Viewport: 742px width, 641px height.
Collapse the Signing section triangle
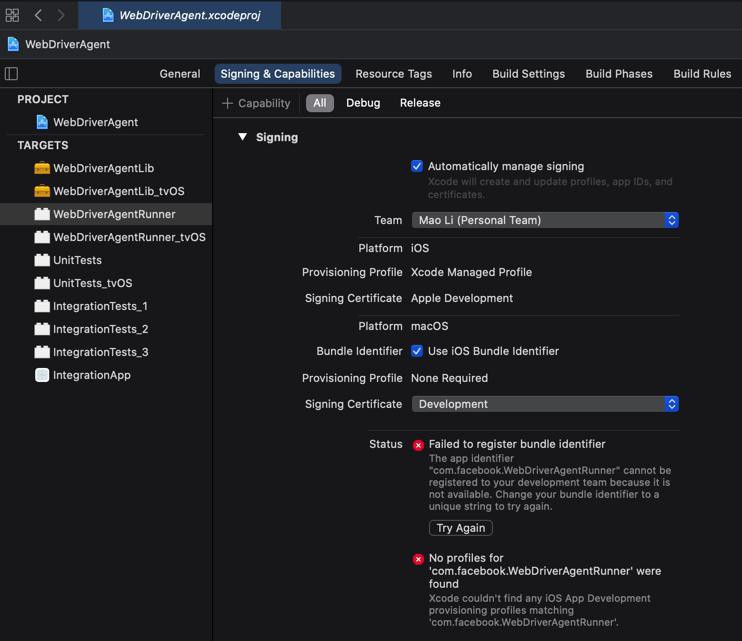point(242,137)
